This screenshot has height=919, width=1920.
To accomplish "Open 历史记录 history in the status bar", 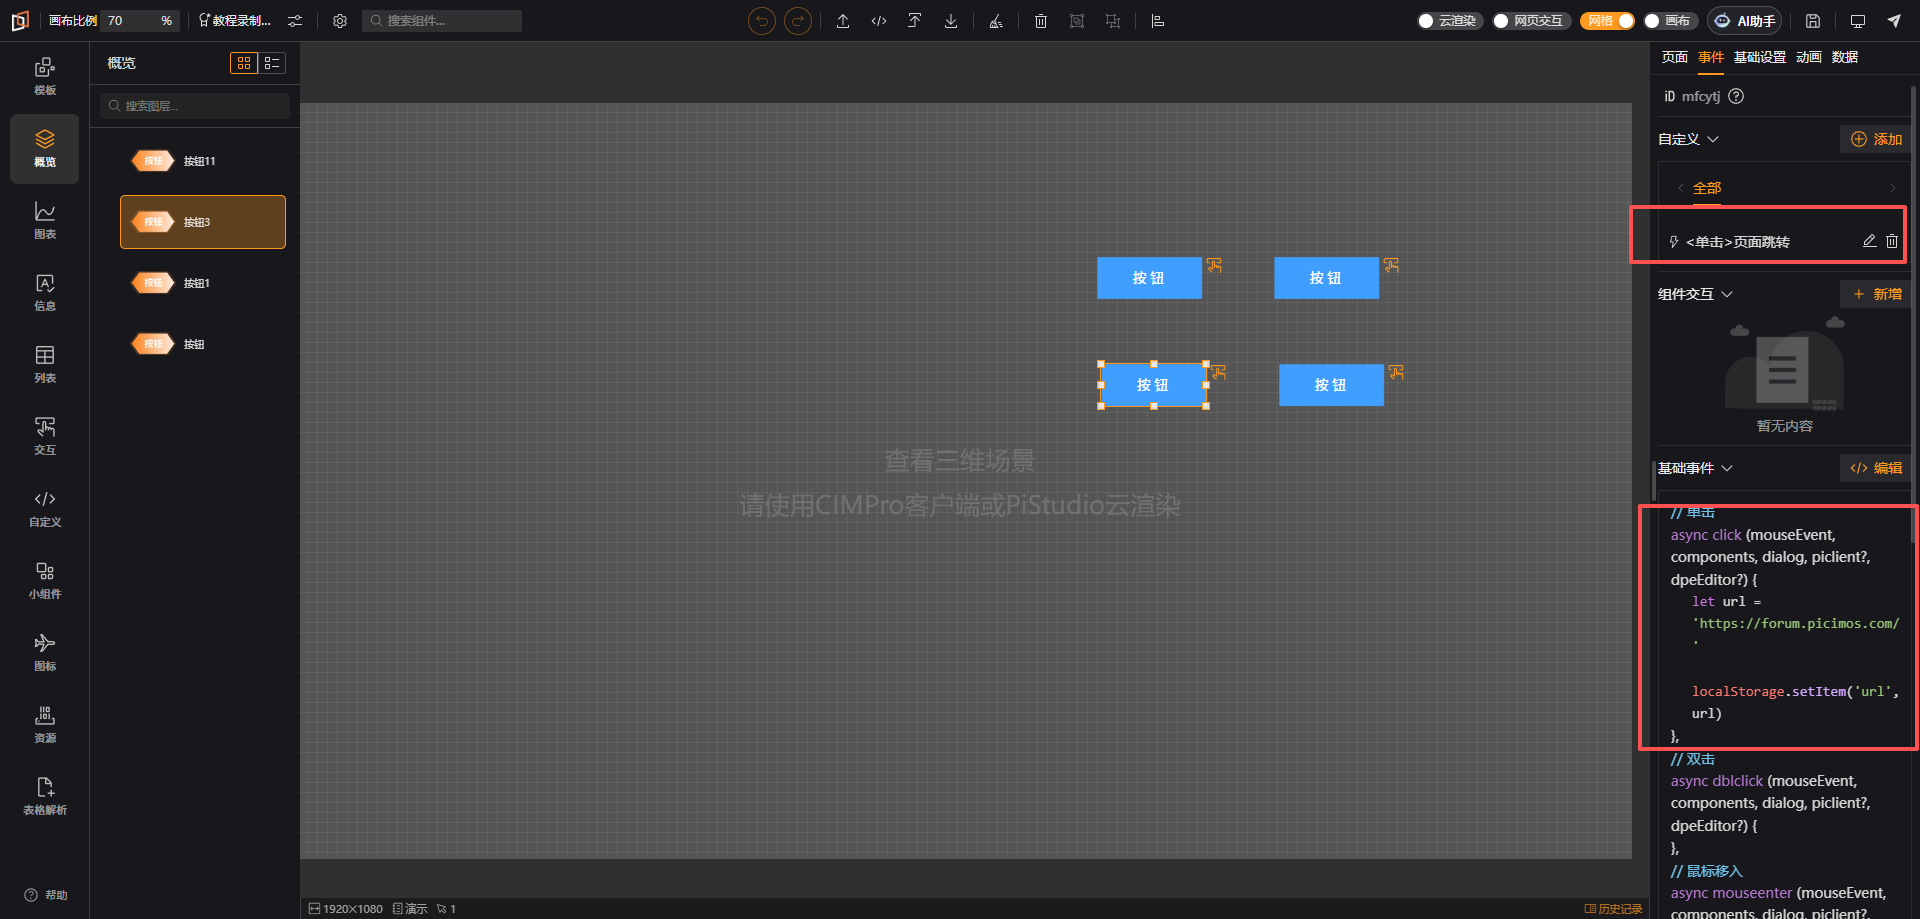I will tap(1614, 909).
